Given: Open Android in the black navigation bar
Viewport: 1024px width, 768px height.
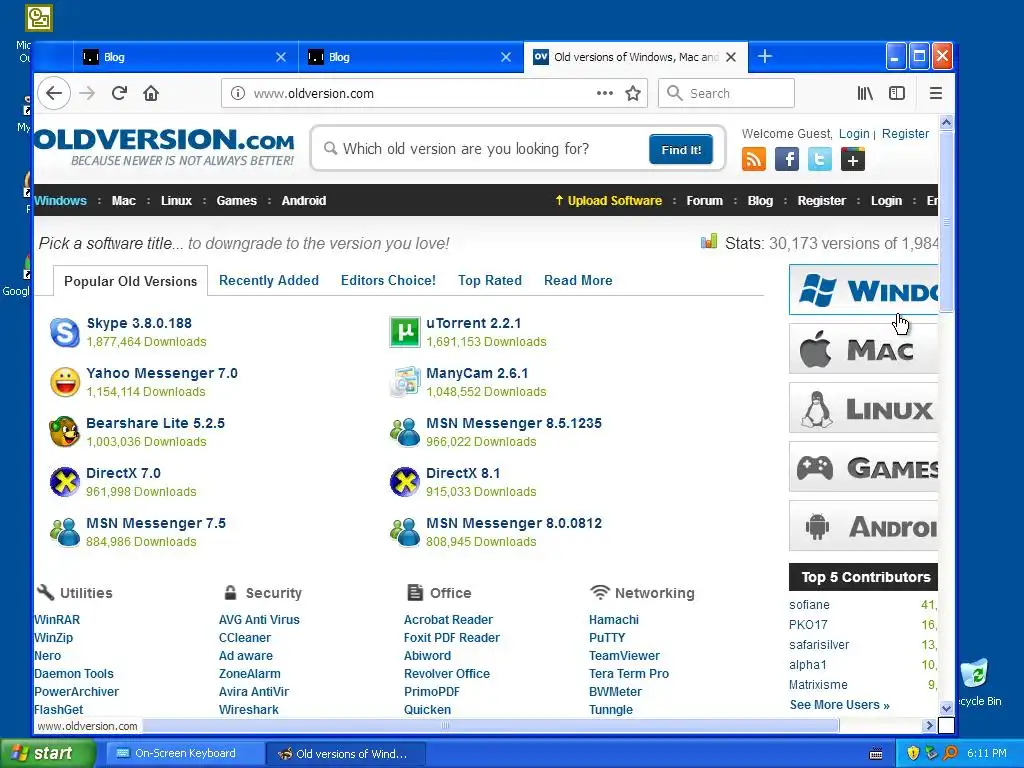Looking at the screenshot, I should (304, 200).
